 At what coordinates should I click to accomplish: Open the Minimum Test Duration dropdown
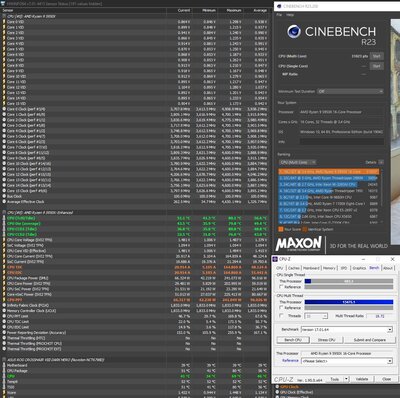click(x=350, y=91)
